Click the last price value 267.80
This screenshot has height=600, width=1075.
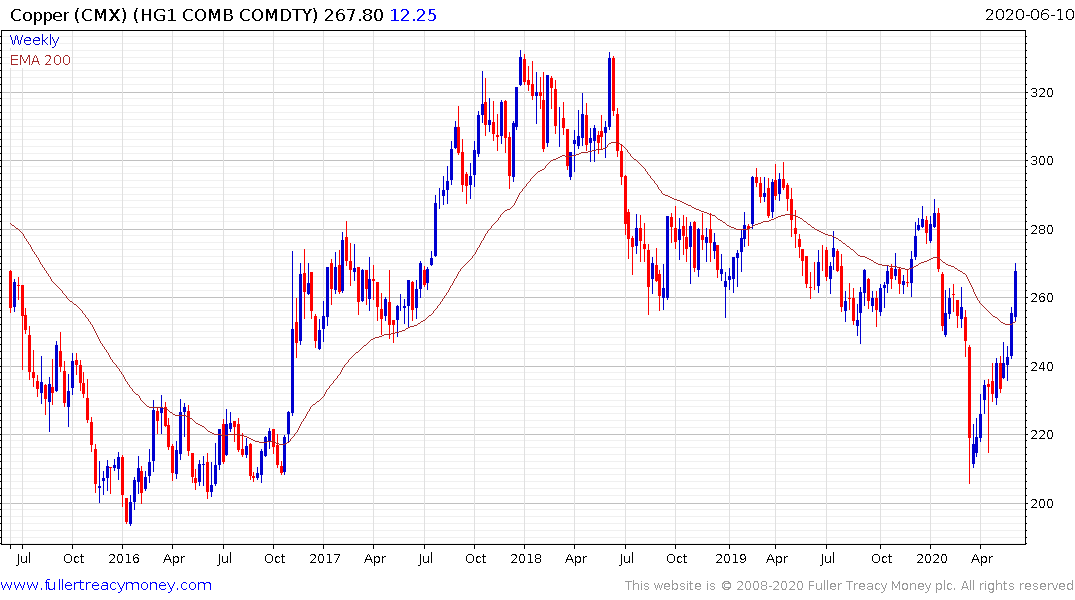click(354, 15)
